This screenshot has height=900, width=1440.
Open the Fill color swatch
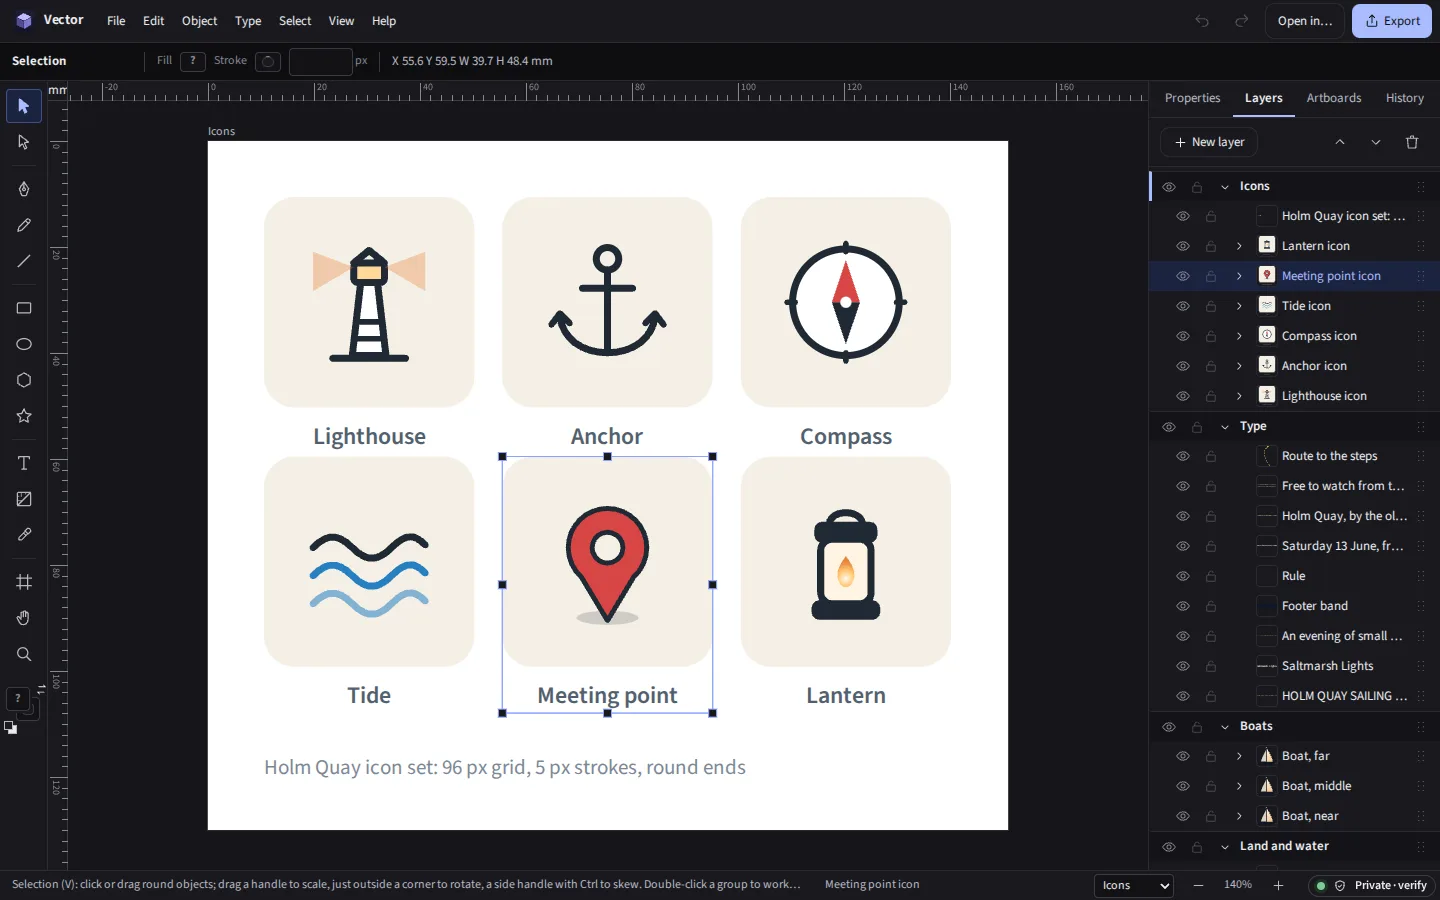[x=193, y=61]
